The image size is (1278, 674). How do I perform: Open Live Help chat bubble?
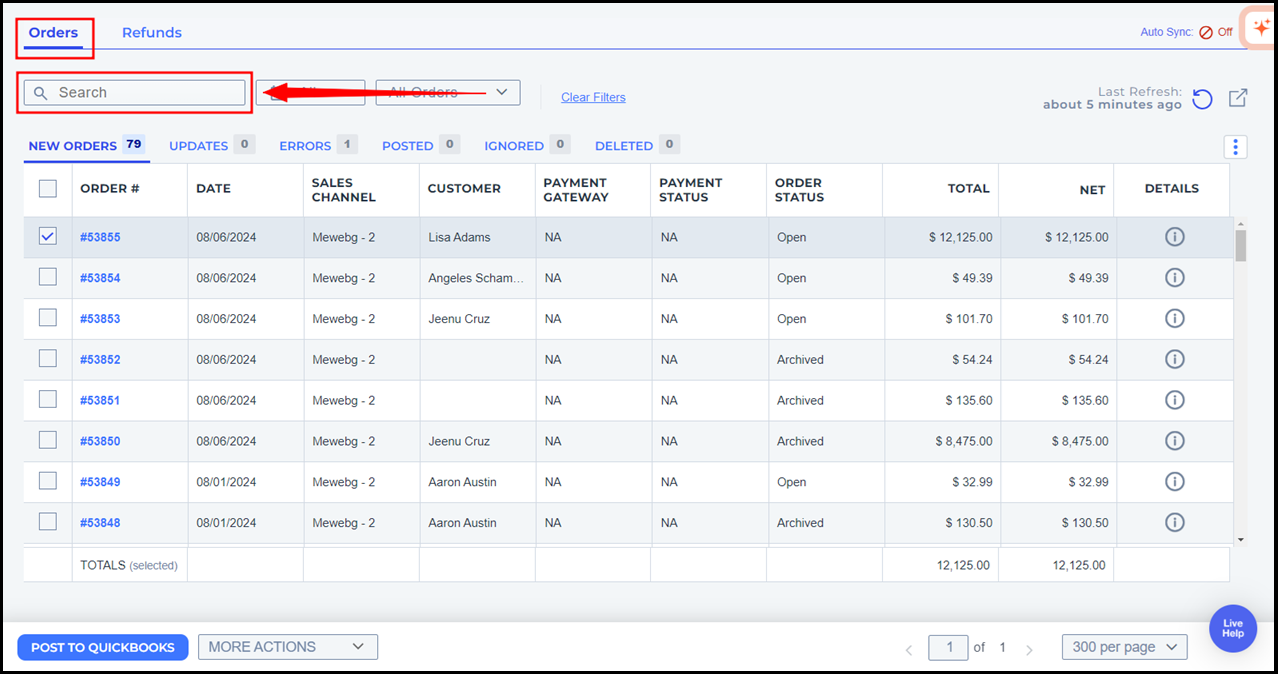pyautogui.click(x=1232, y=628)
